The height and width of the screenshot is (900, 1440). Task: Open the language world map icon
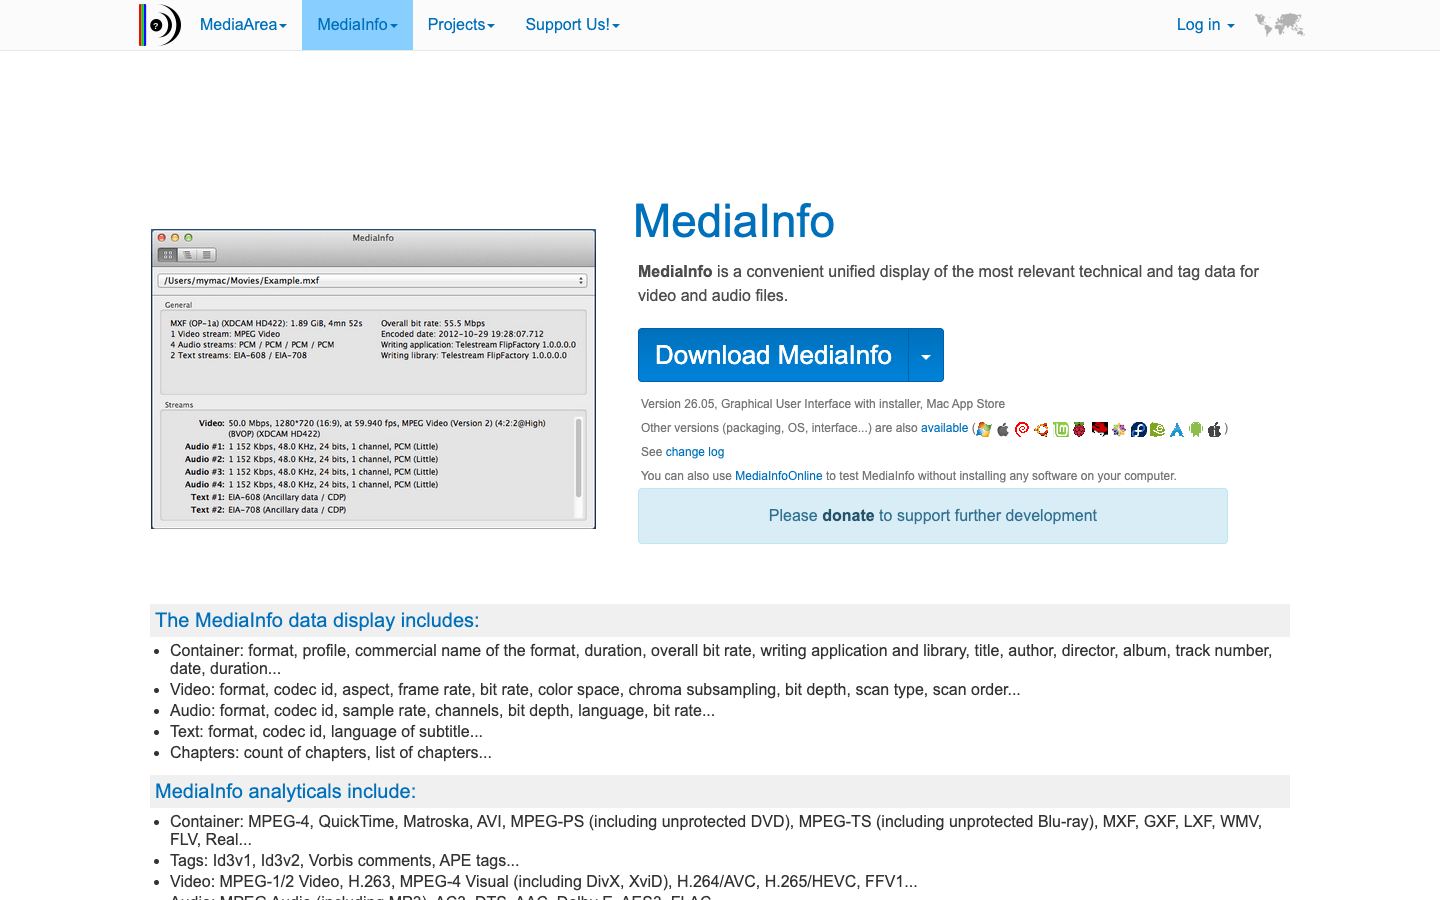(x=1279, y=25)
